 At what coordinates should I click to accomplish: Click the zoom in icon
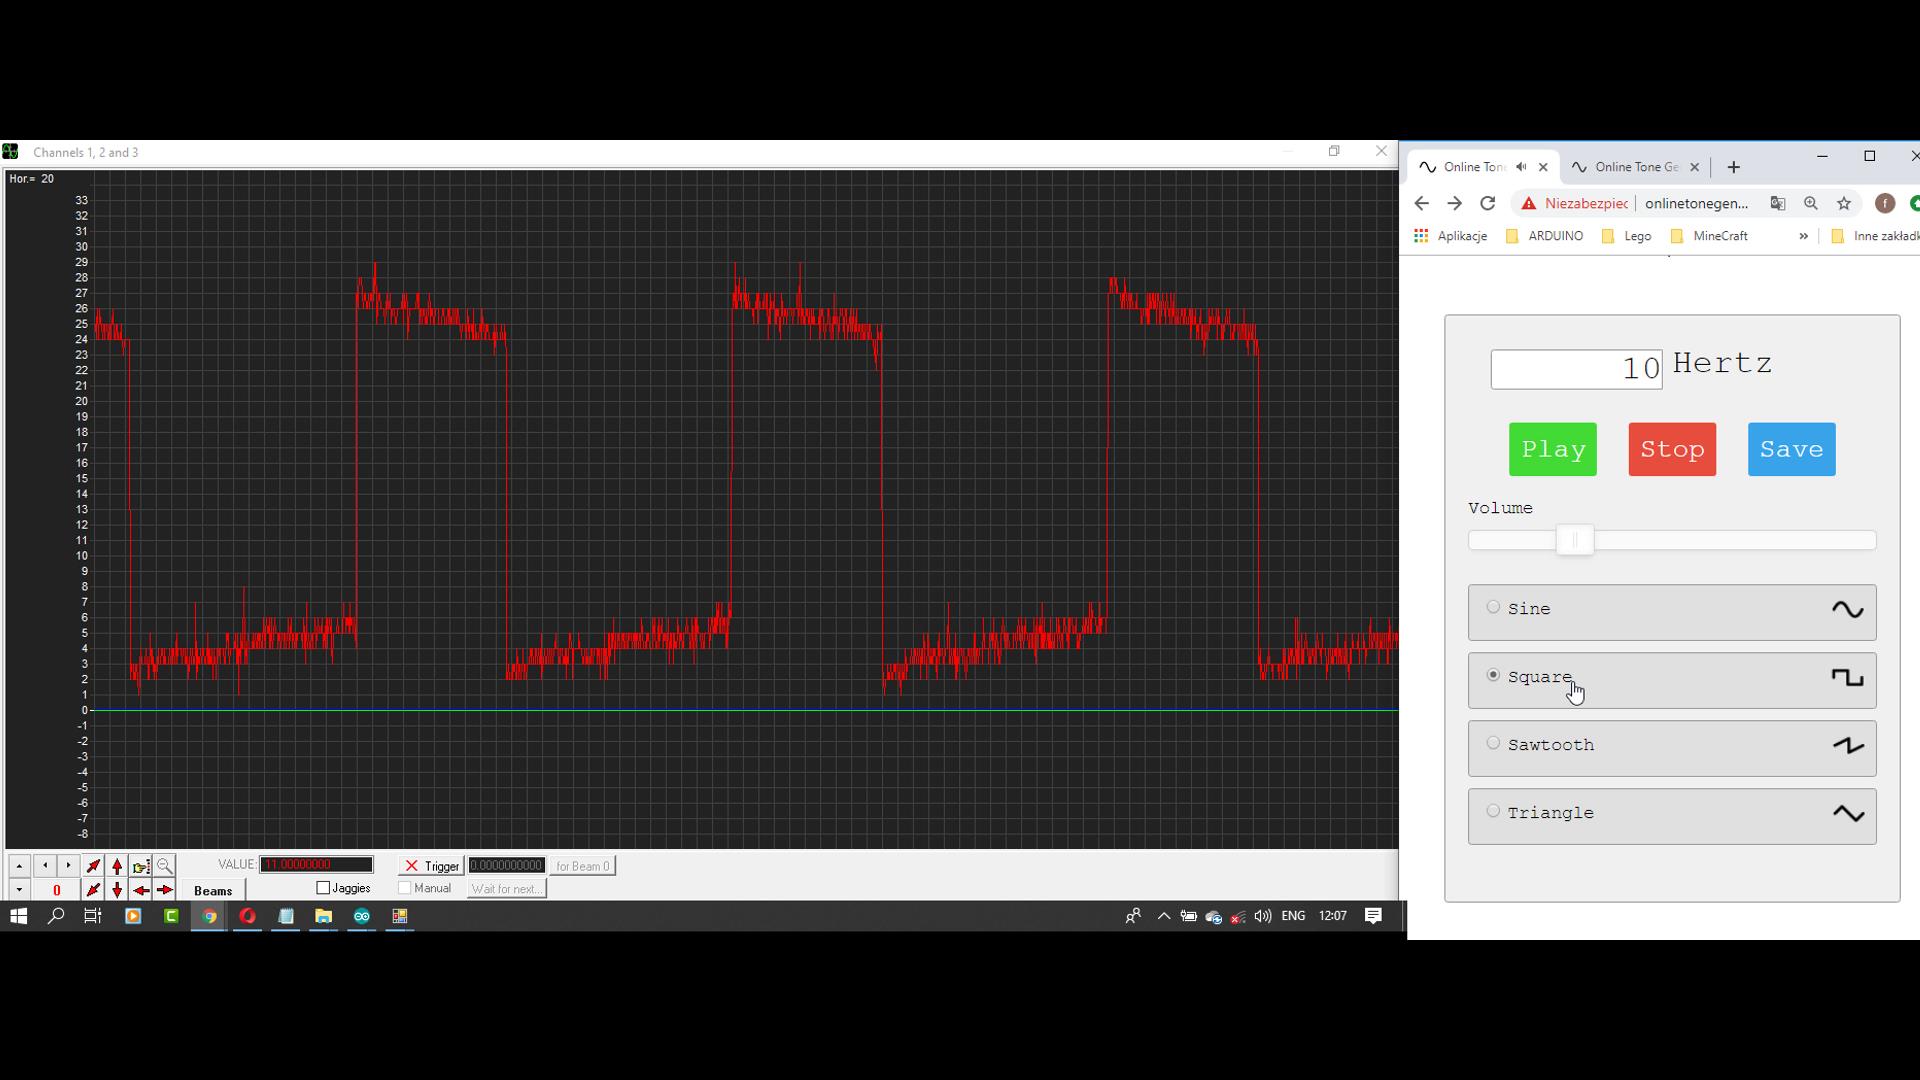165,865
